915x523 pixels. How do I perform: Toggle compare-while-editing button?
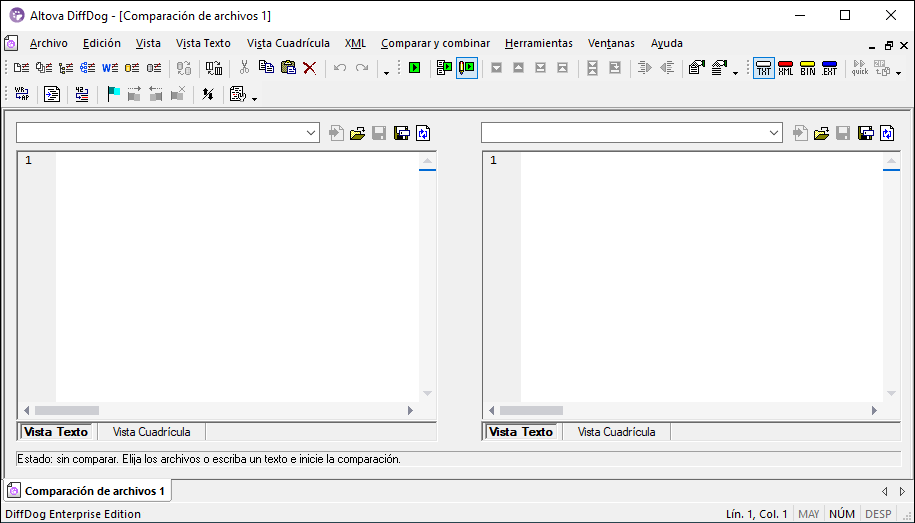coord(467,68)
